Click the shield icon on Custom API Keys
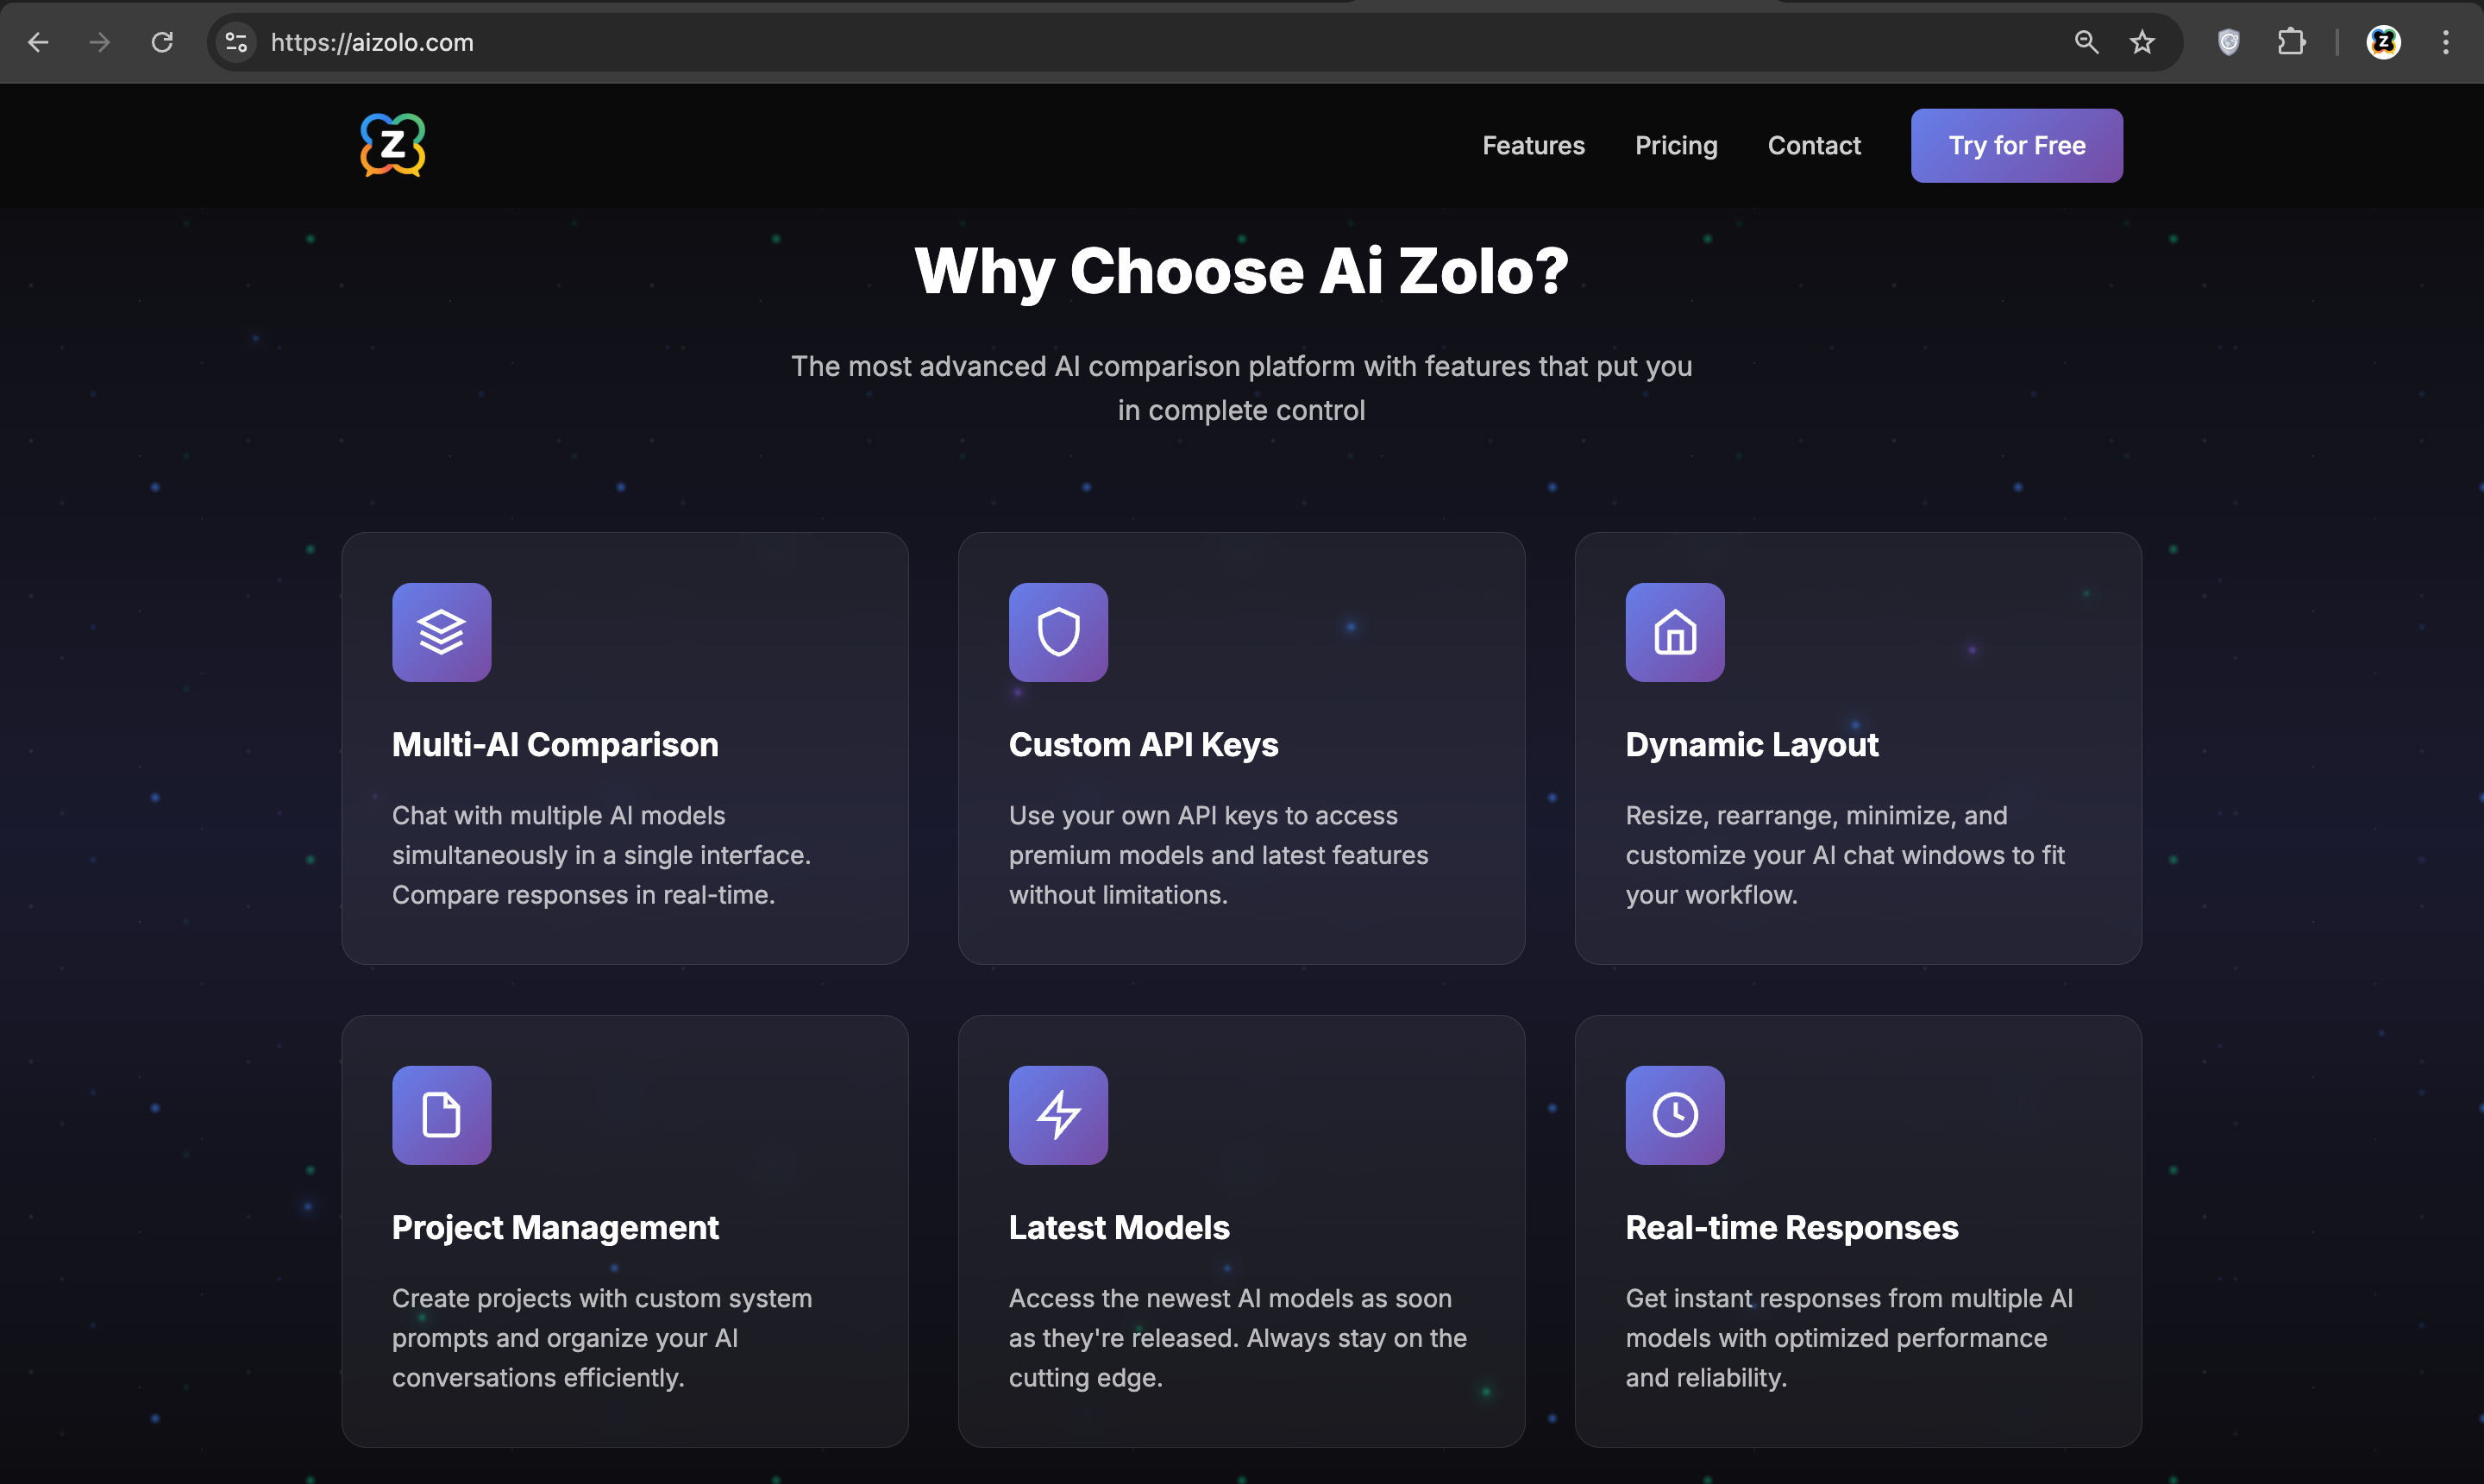The width and height of the screenshot is (2484, 1484). [1058, 632]
